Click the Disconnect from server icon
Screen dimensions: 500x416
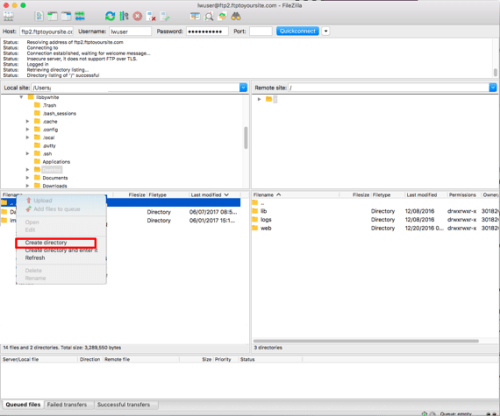coord(151,16)
